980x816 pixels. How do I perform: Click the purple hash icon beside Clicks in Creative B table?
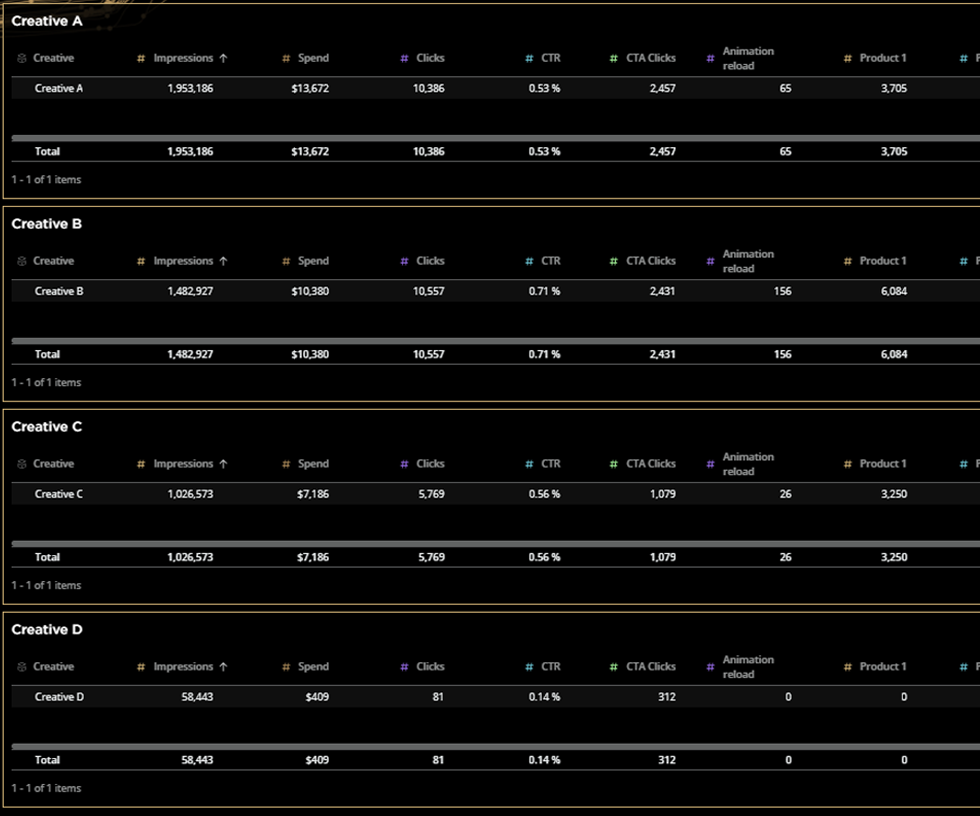[404, 261]
